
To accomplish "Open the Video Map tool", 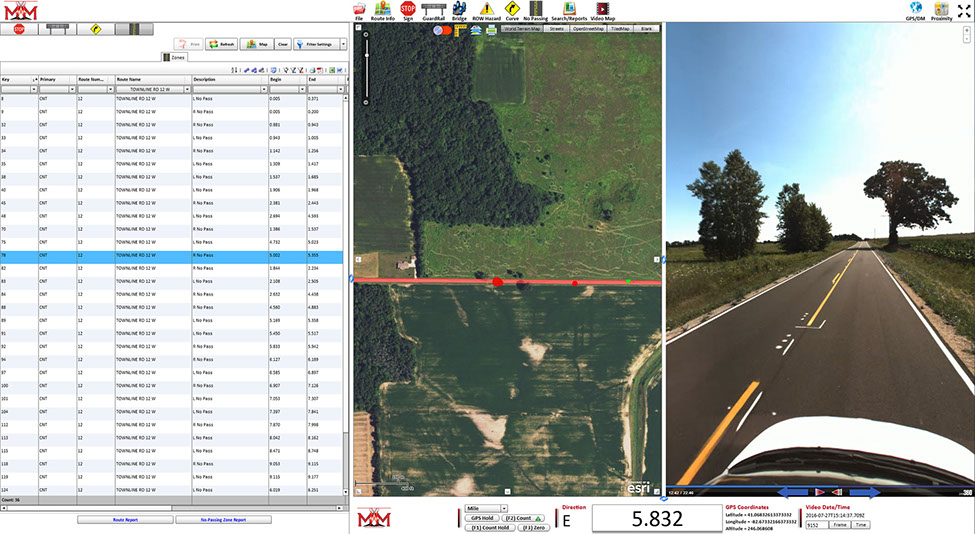I will point(603,10).
